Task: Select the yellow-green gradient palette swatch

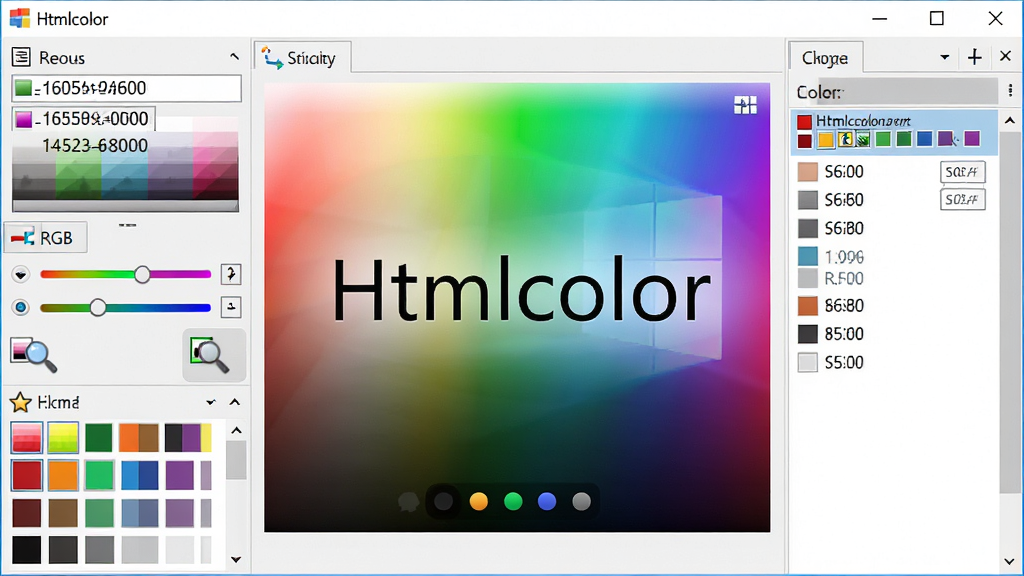Action: click(x=63, y=438)
